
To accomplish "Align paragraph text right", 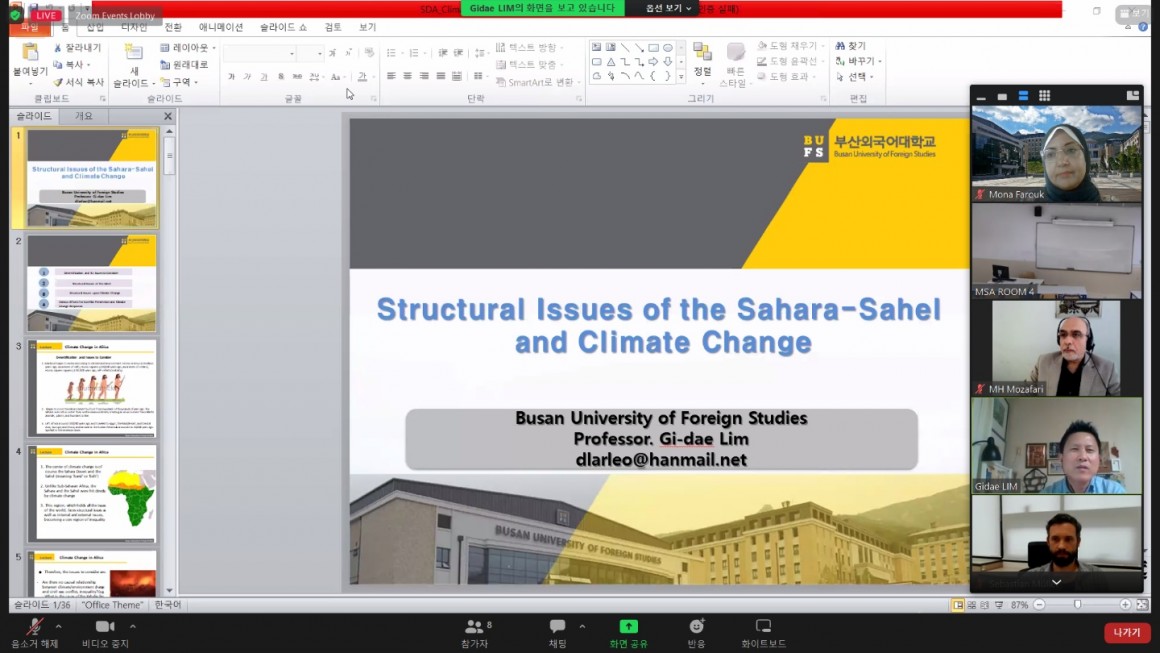I will pyautogui.click(x=424, y=75).
